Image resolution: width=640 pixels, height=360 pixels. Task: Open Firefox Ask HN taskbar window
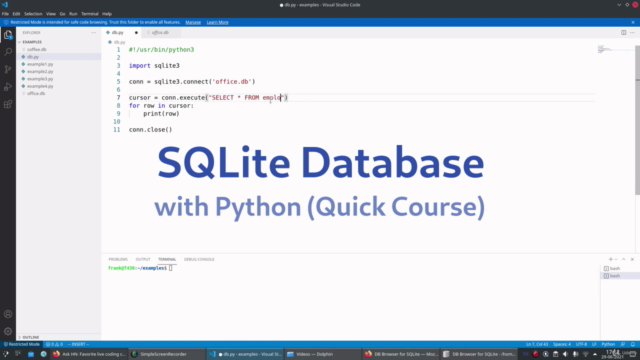click(x=89, y=354)
